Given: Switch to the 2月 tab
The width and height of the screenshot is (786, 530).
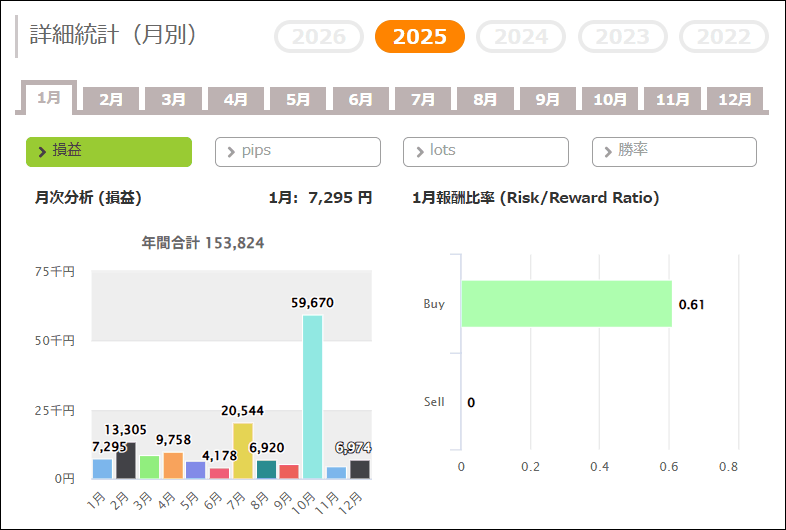Looking at the screenshot, I should tap(112, 99).
